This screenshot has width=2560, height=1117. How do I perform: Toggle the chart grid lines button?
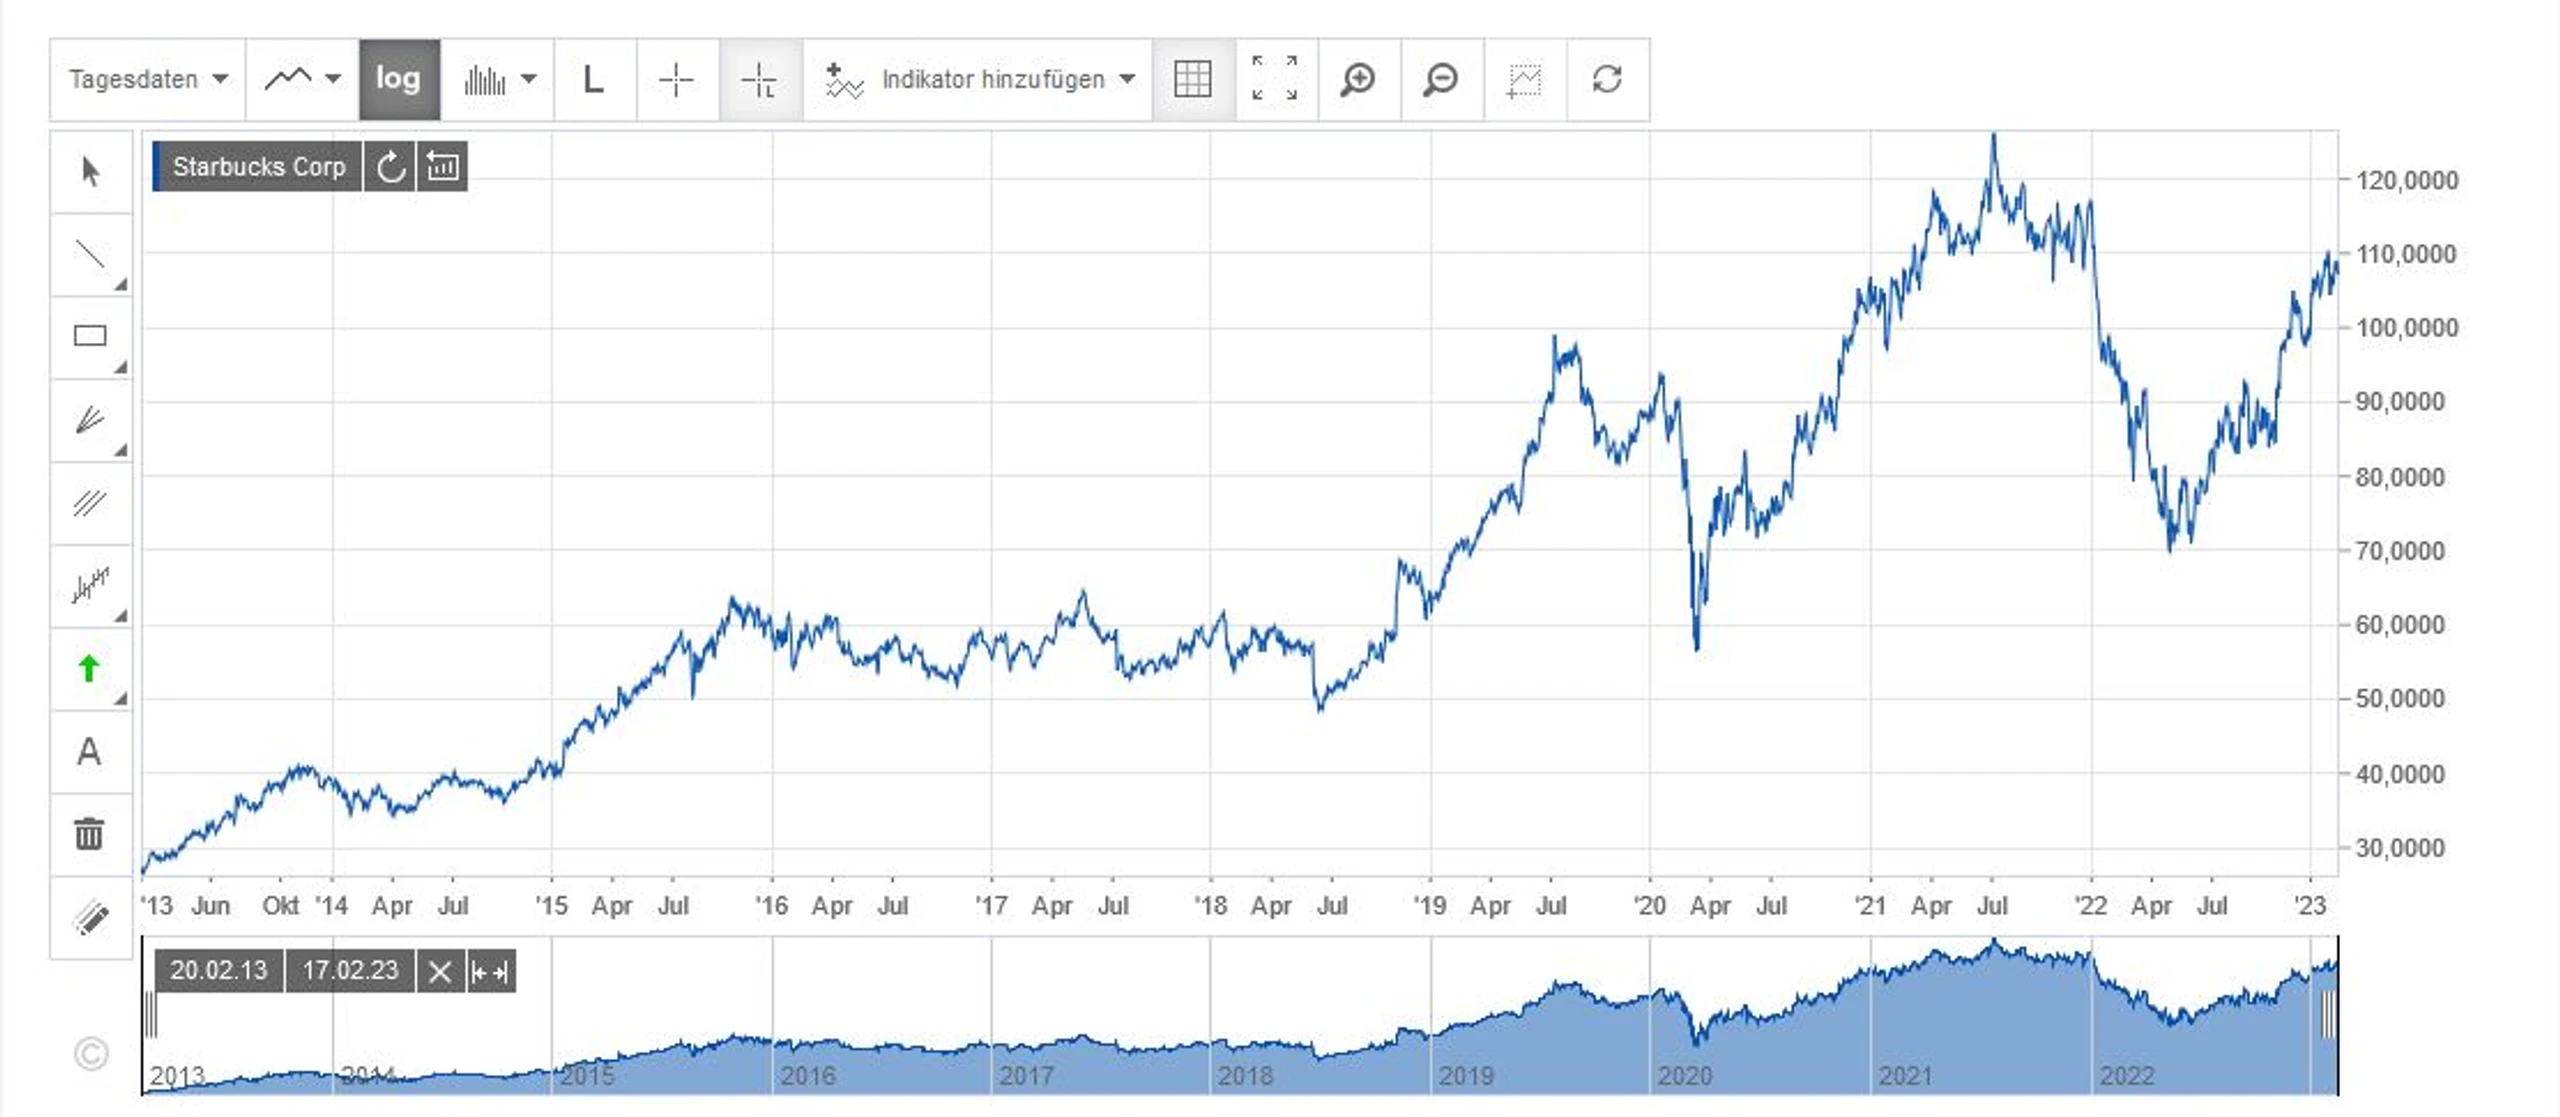1192,79
